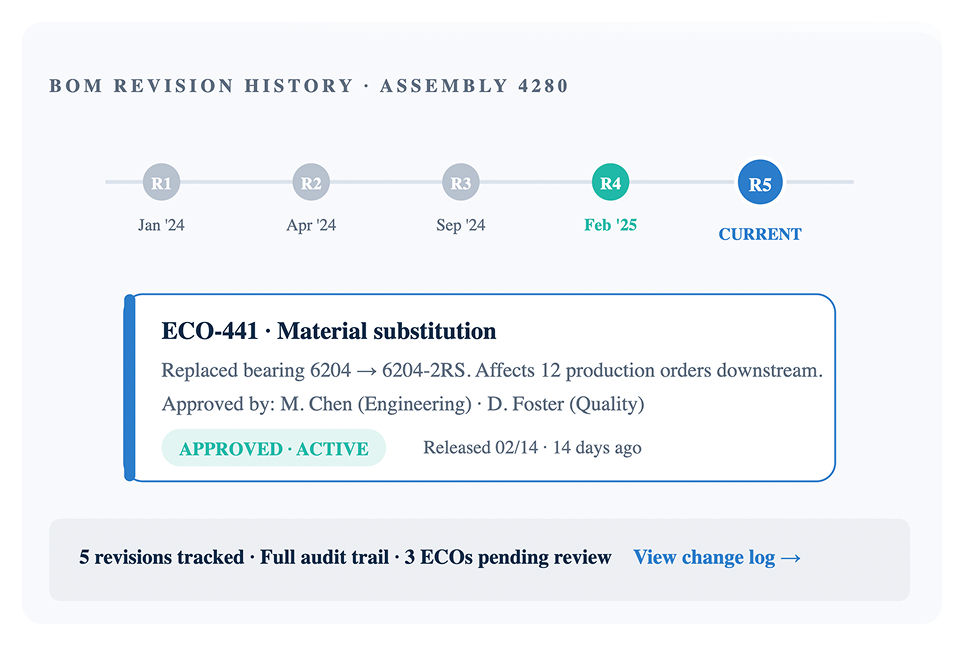Click the Released 02/14 timestamp text

click(532, 447)
